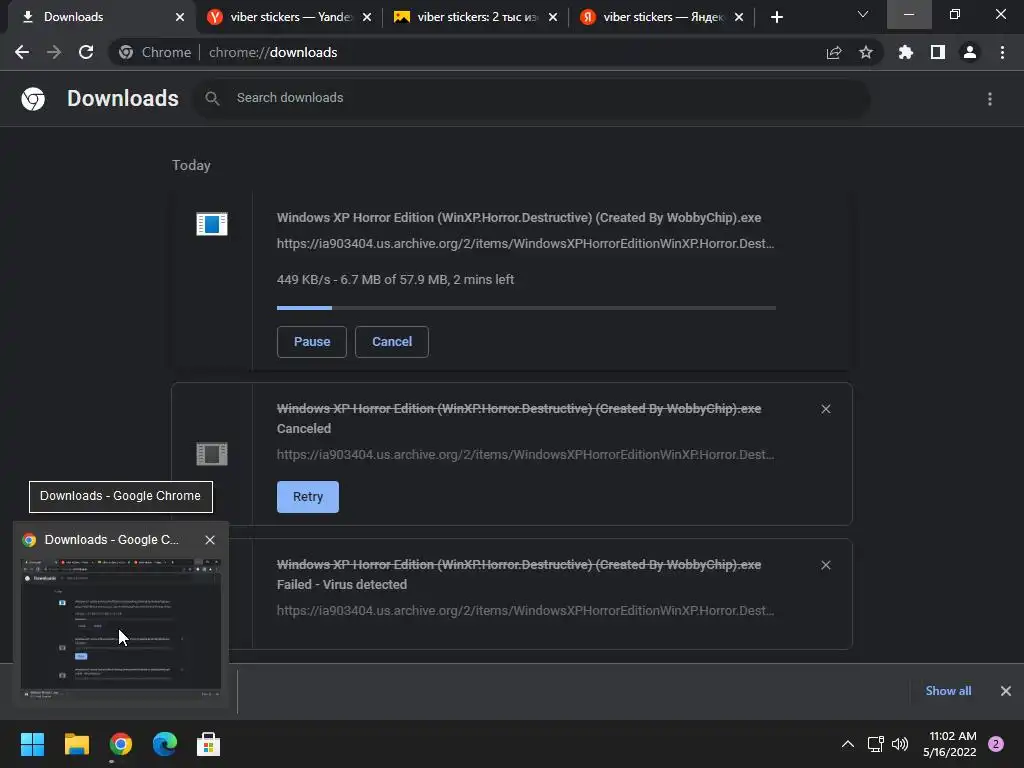Click the 'Canceled' status text
Screen dimensions: 1024x768
pos(304,428)
